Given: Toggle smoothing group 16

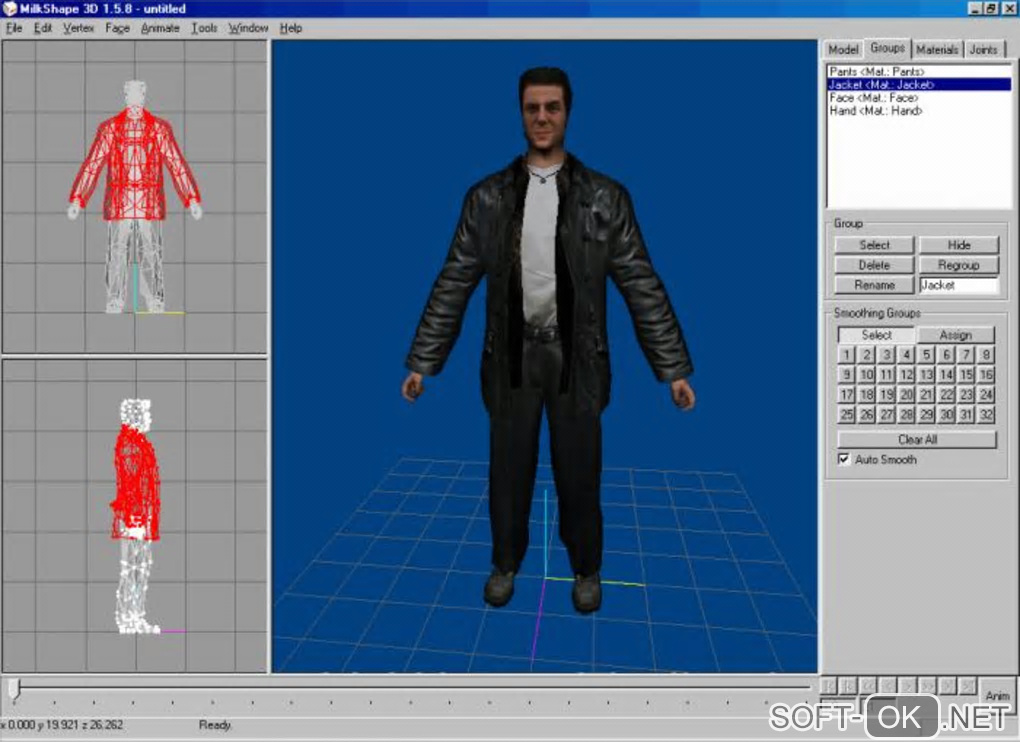Looking at the screenshot, I should tap(986, 375).
